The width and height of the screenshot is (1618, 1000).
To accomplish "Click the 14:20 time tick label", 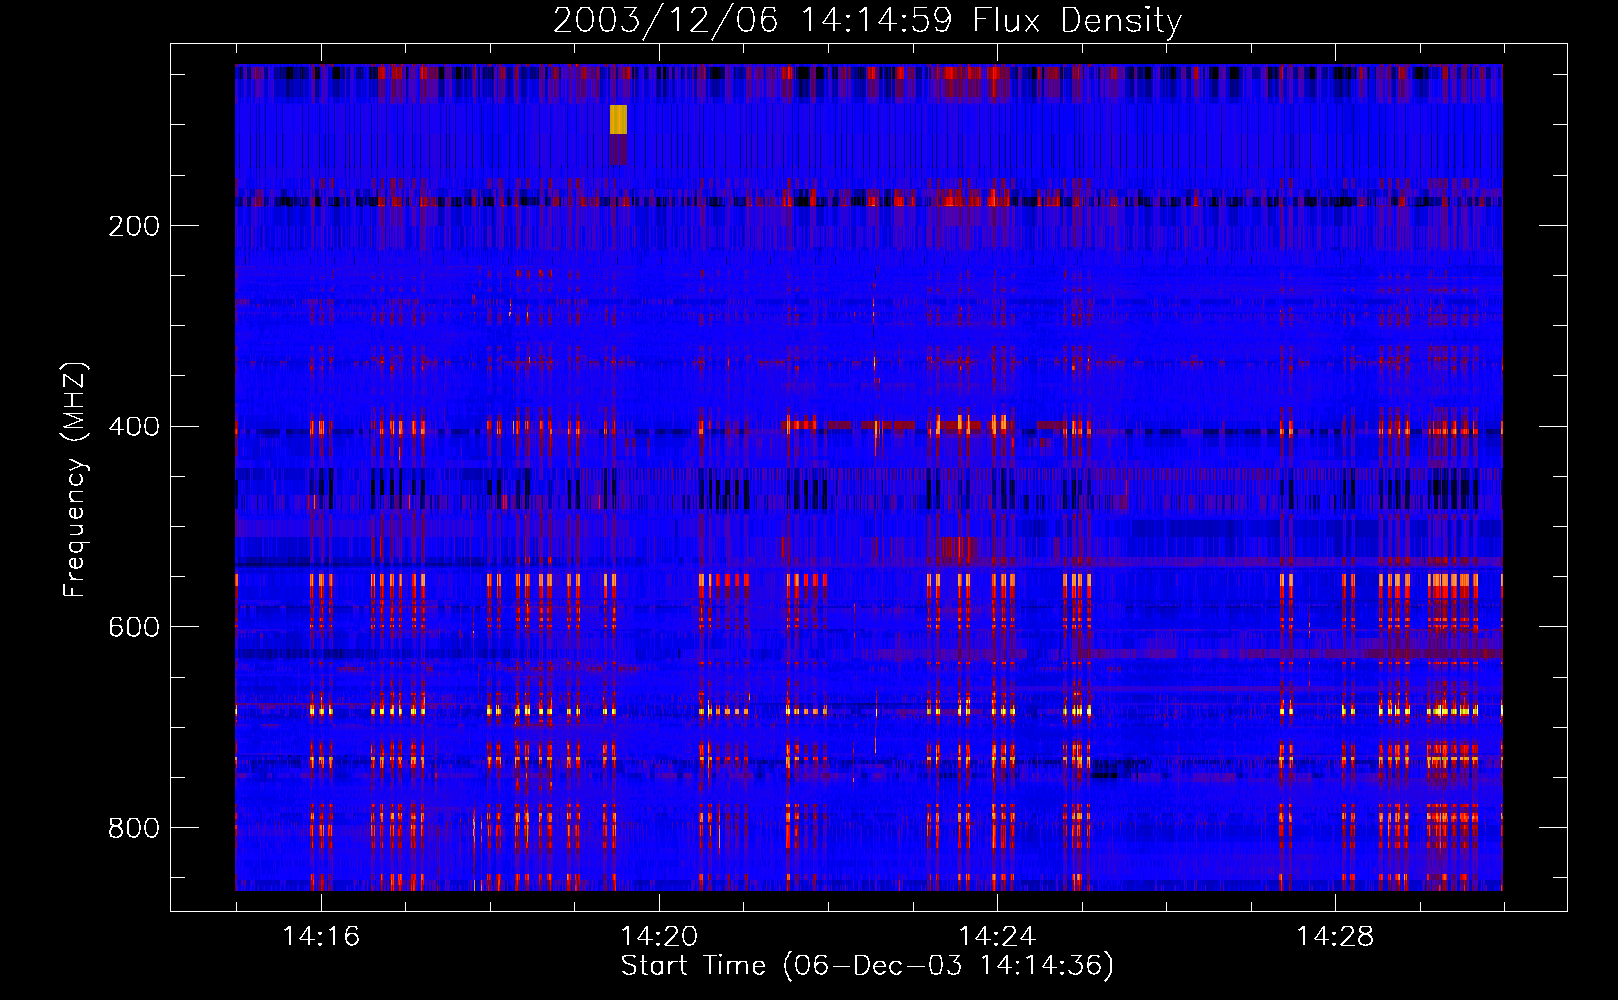I will (659, 937).
